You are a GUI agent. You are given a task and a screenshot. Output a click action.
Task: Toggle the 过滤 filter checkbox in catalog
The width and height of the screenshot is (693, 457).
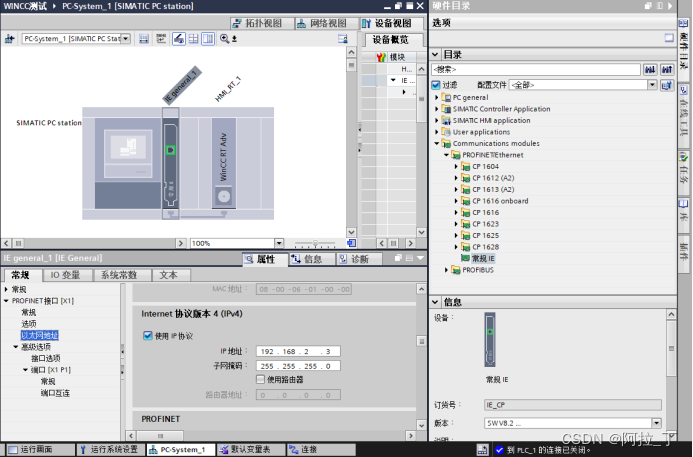click(x=436, y=84)
